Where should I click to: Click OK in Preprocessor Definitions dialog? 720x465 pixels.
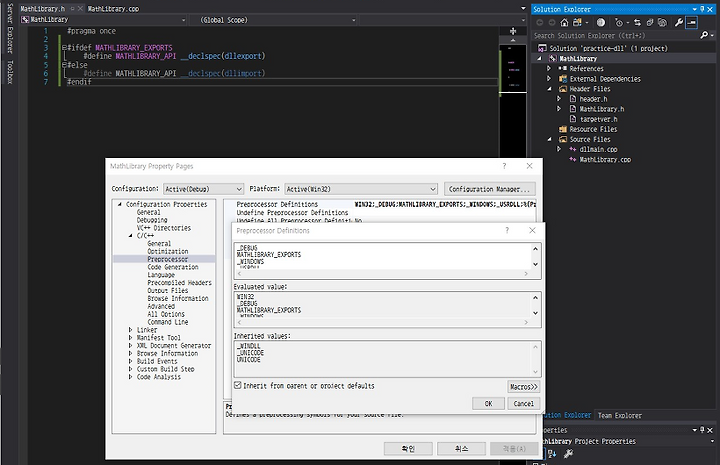488,403
